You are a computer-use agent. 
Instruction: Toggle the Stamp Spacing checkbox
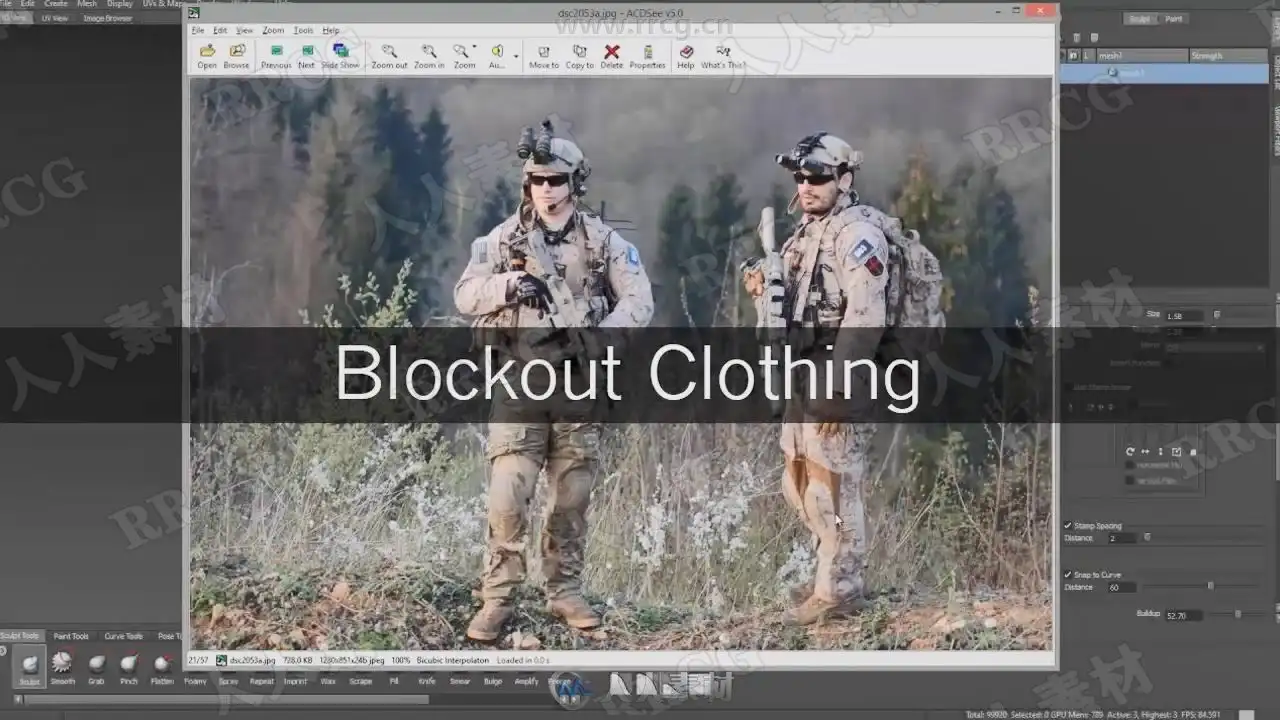tap(1068, 525)
